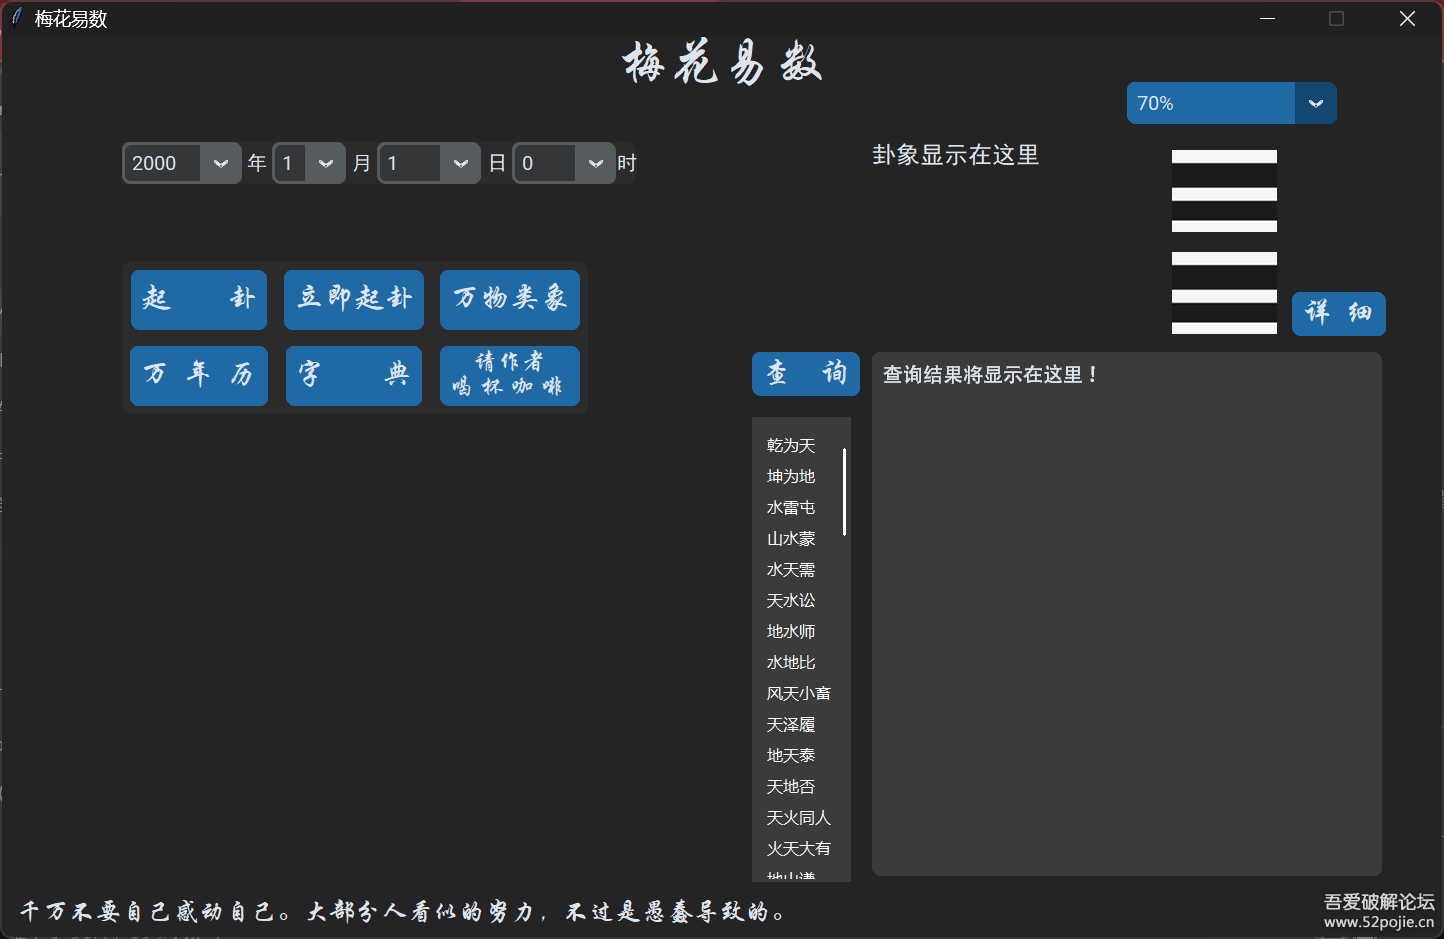The width and height of the screenshot is (1444, 939).
Task: Click the hour value field showing 0
Action: pos(545,163)
